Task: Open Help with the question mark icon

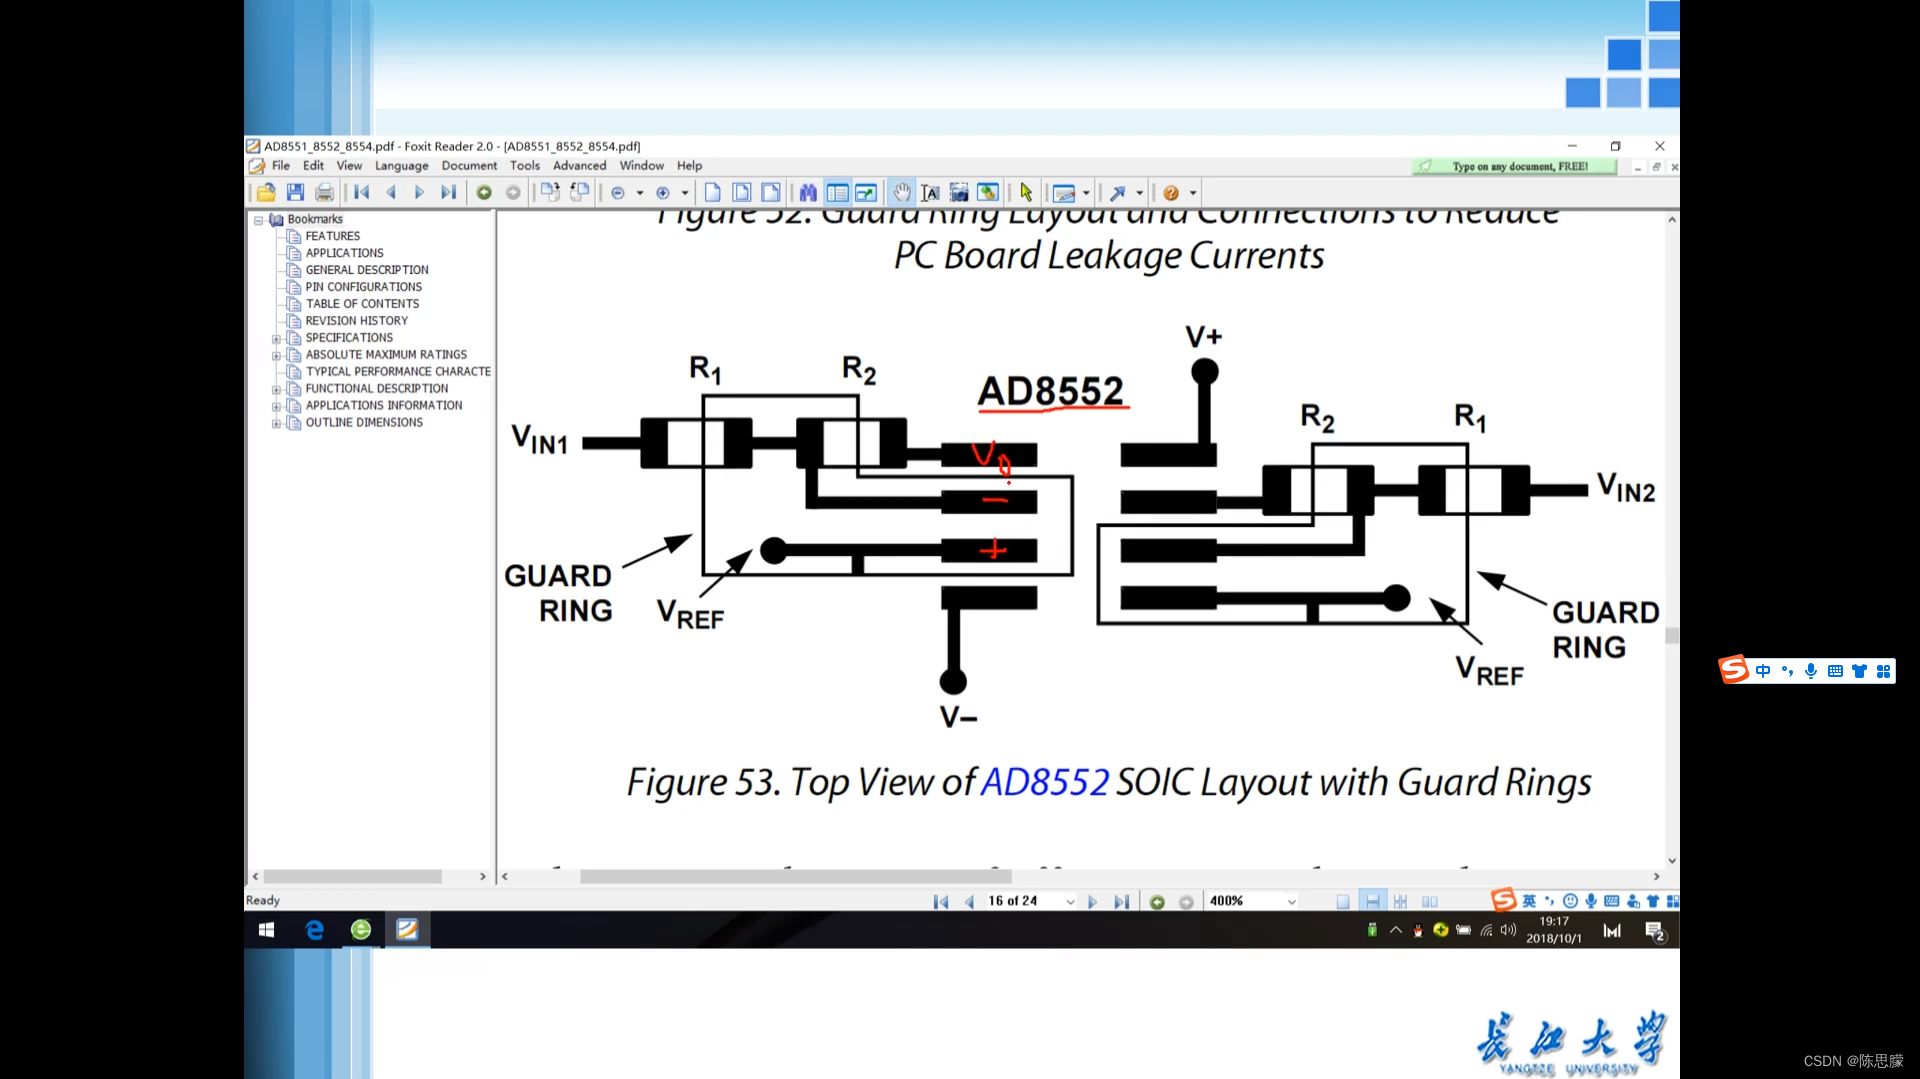Action: (1171, 193)
